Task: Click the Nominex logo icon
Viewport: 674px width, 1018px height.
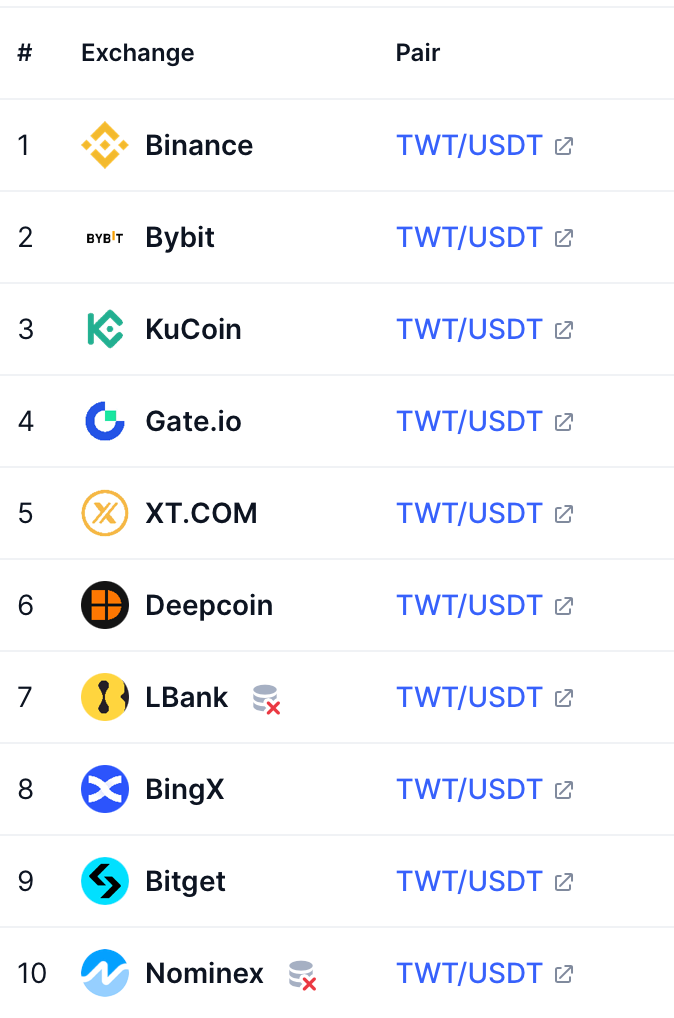Action: pyautogui.click(x=105, y=973)
